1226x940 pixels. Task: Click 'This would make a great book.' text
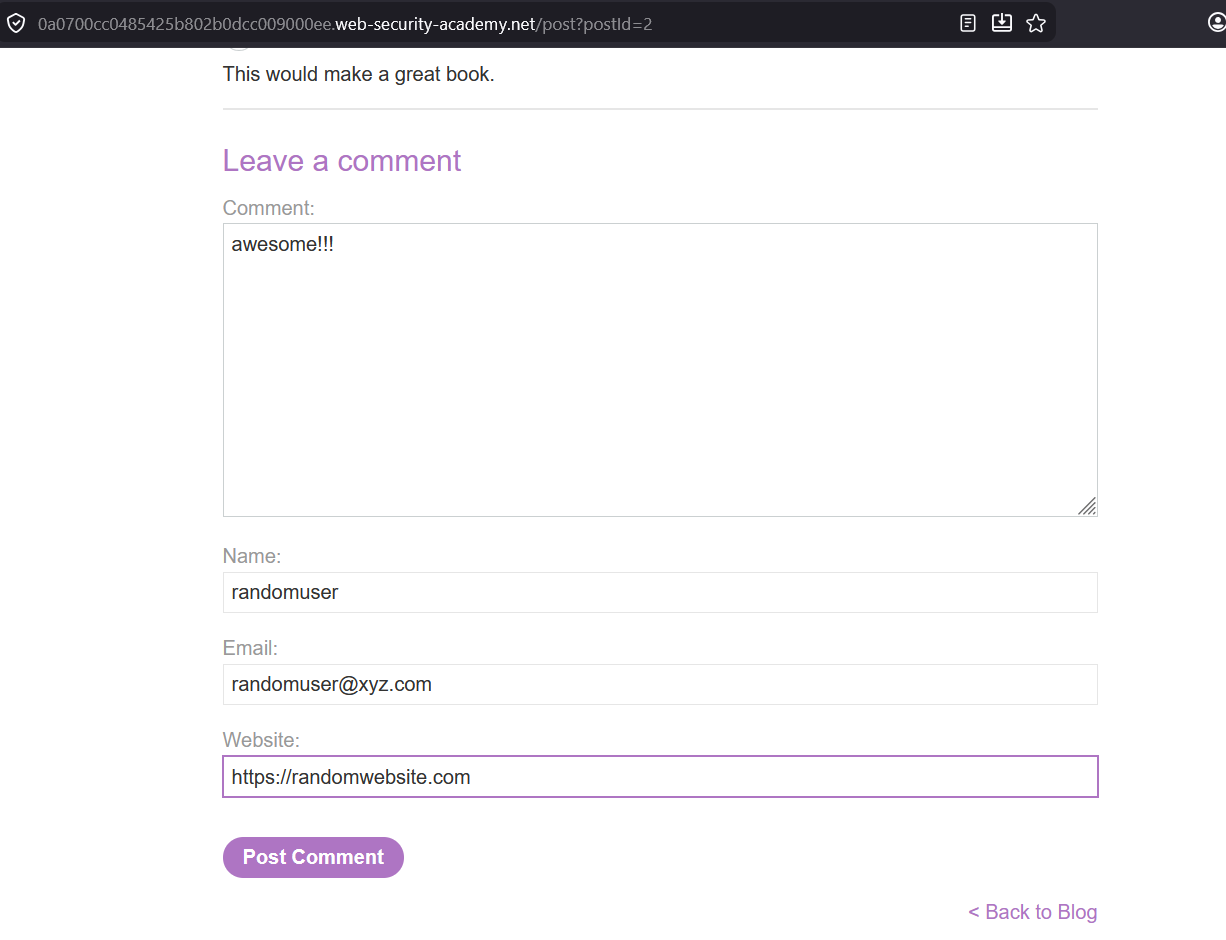(358, 74)
